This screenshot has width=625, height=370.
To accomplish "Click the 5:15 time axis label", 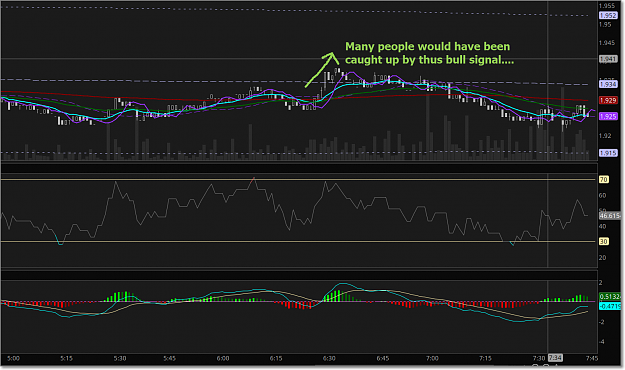I will [x=67, y=358].
